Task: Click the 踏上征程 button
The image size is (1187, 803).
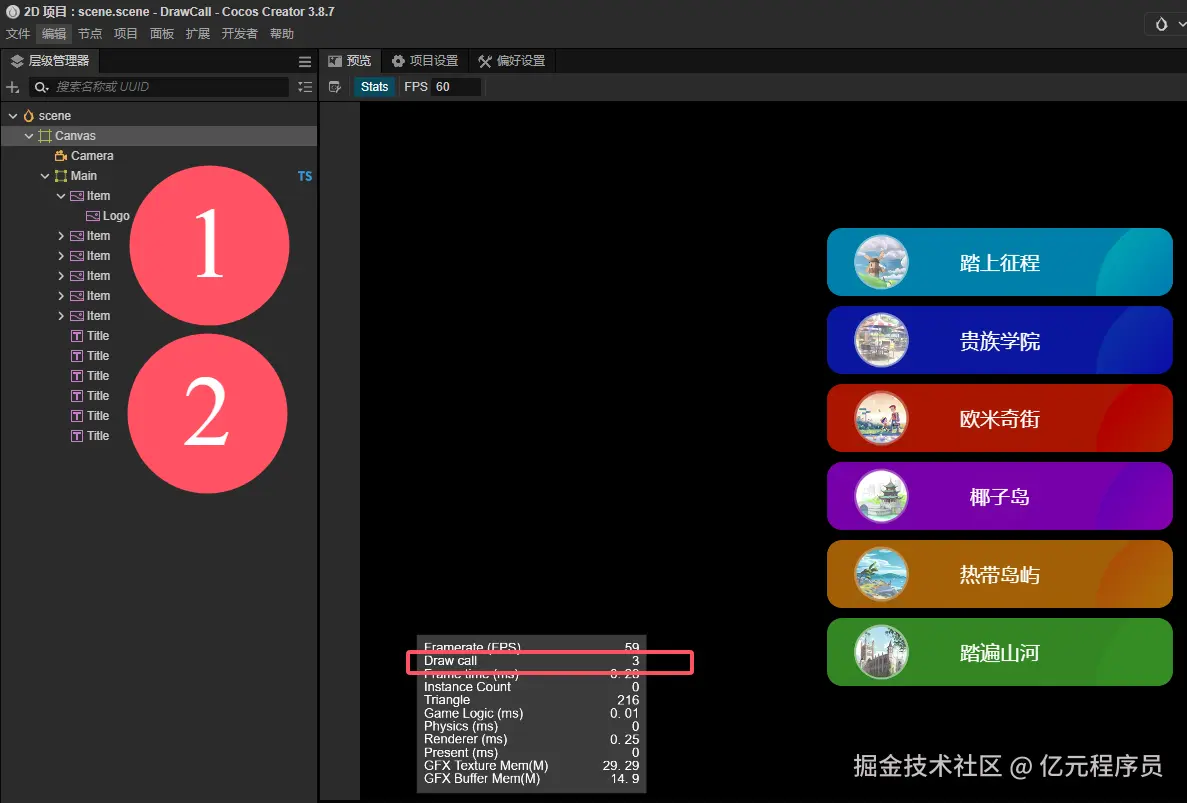Action: 999,262
